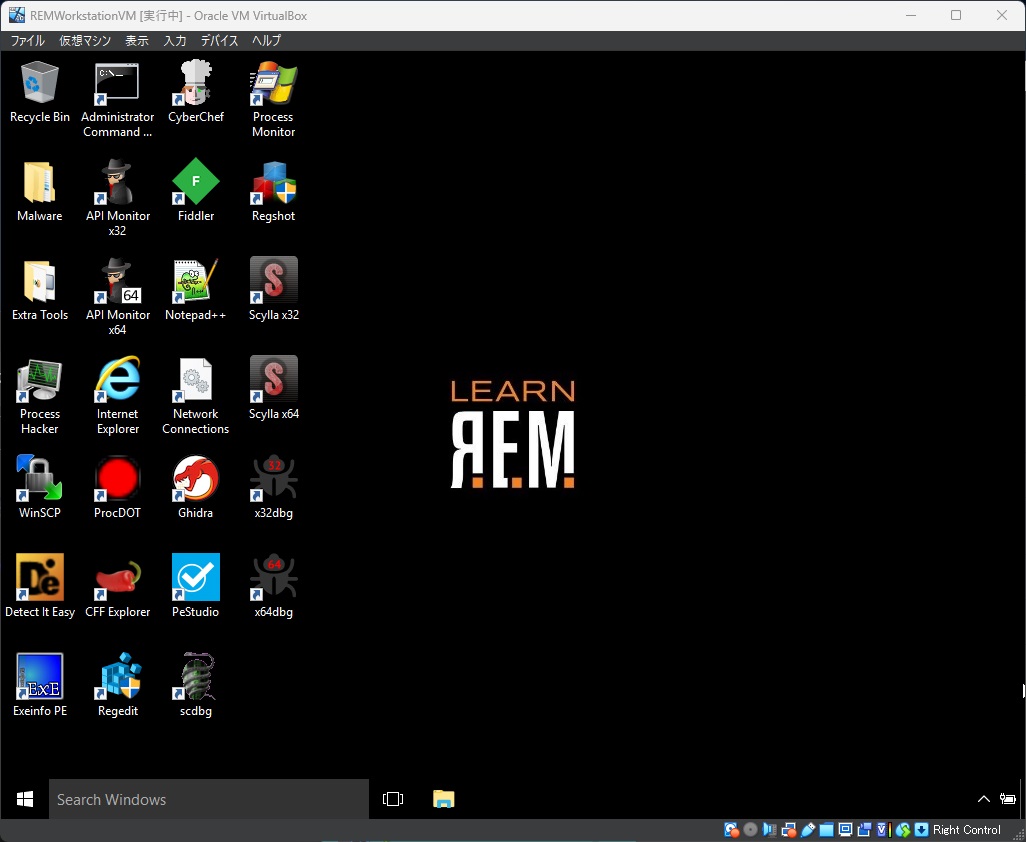Open the デバイス menu
Image resolution: width=1026 pixels, height=842 pixels.
(219, 41)
